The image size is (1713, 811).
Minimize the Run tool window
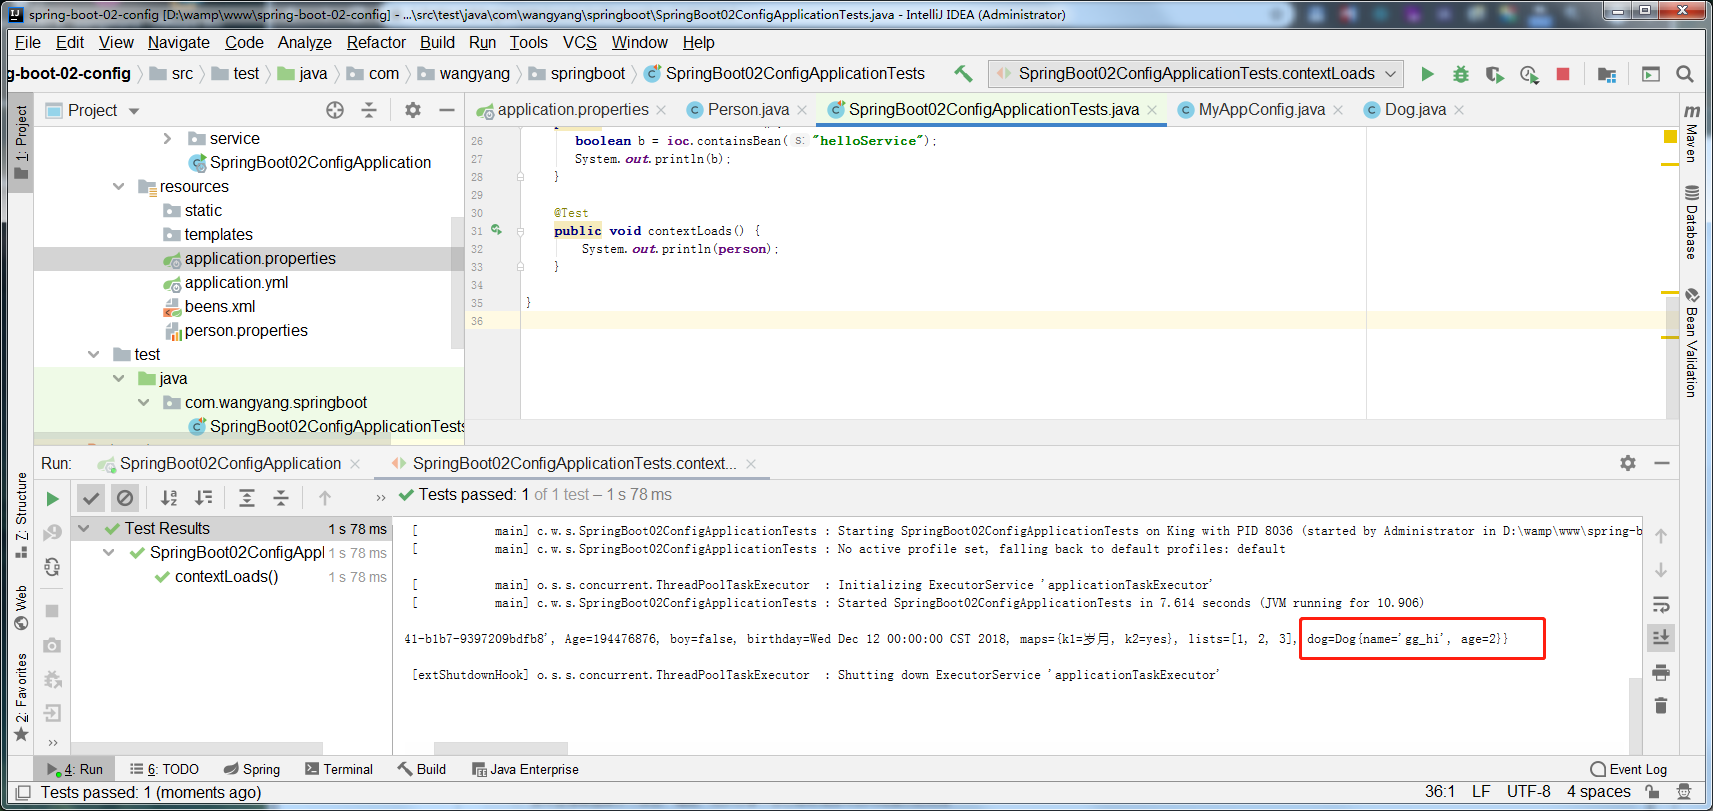click(1662, 463)
